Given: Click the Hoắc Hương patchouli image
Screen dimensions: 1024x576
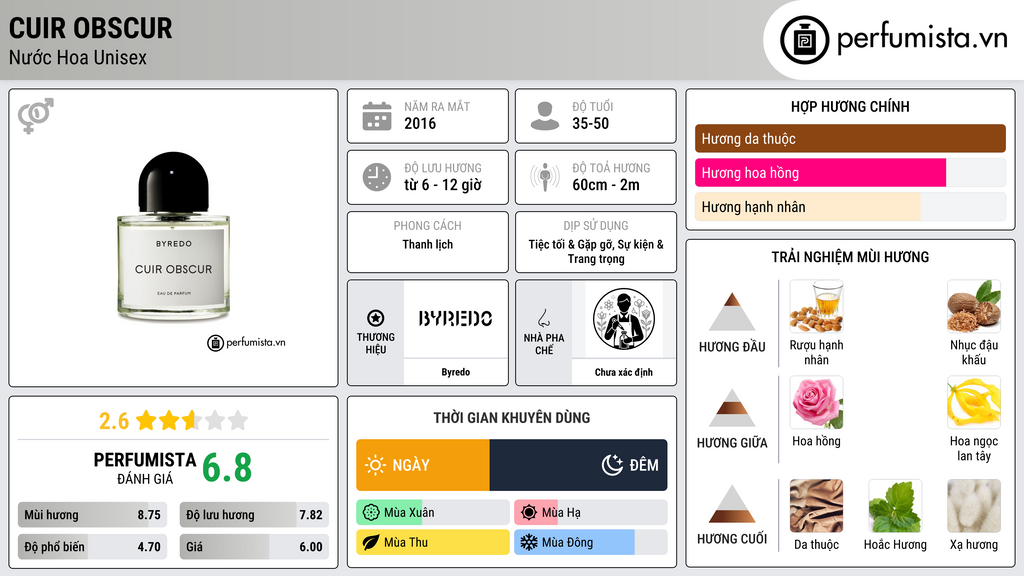Looking at the screenshot, I should click(895, 506).
